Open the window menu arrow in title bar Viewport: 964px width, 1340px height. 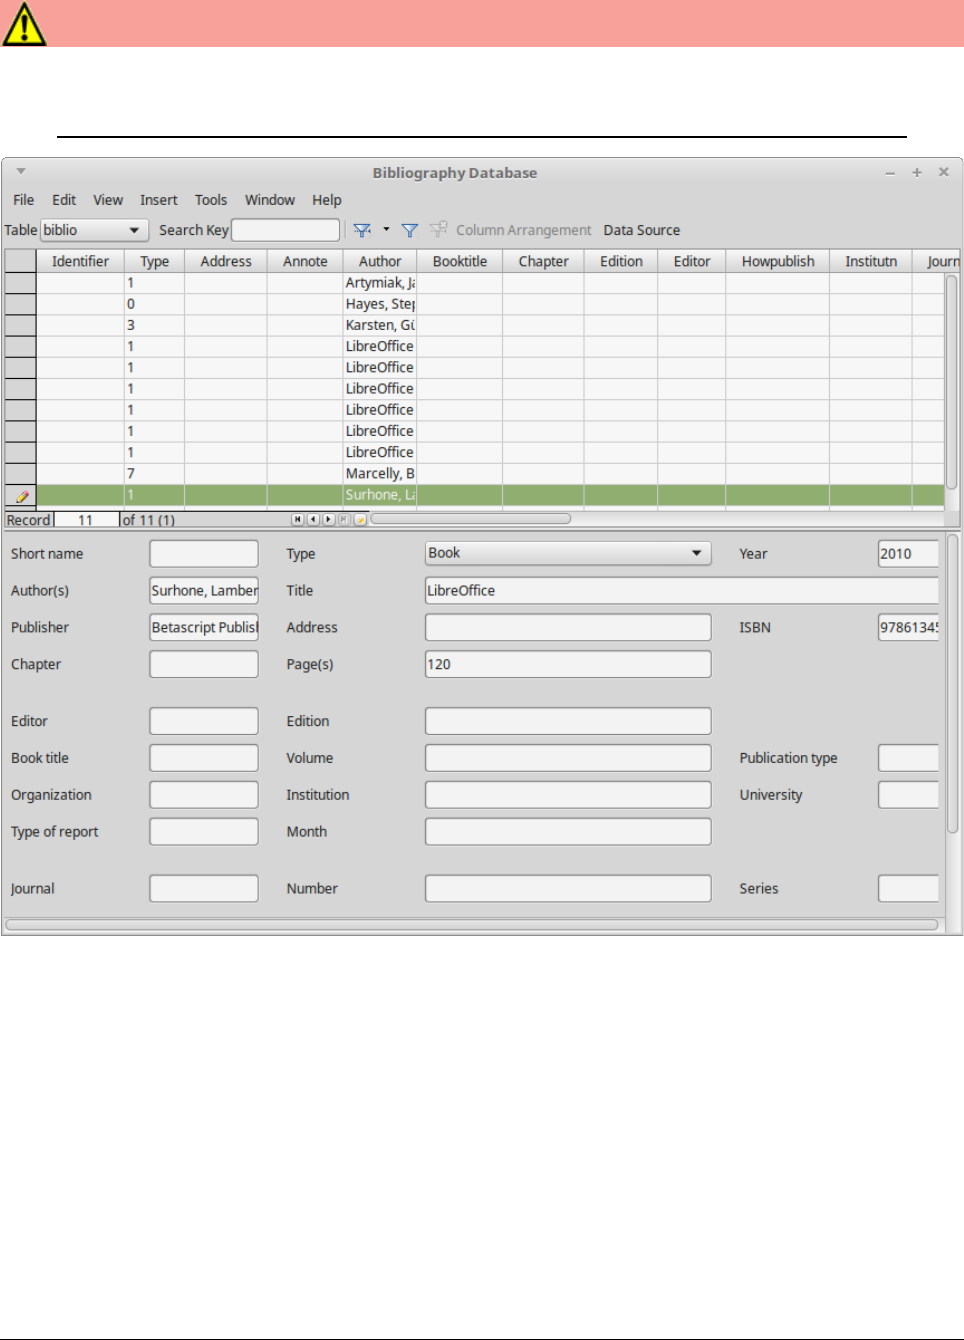click(x=20, y=171)
